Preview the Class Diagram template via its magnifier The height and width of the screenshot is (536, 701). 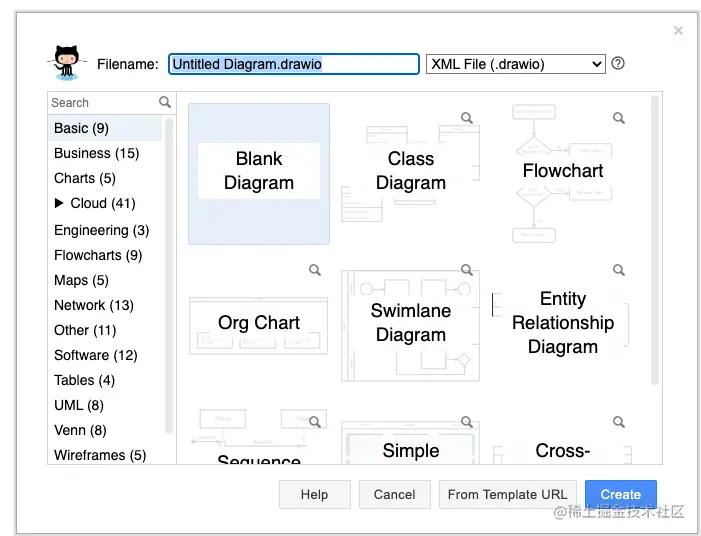[x=467, y=118]
